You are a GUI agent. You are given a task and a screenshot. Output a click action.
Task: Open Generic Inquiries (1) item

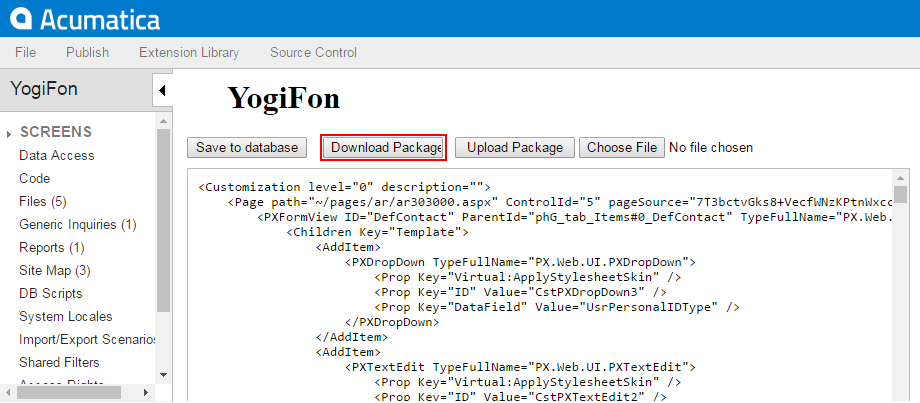point(78,224)
